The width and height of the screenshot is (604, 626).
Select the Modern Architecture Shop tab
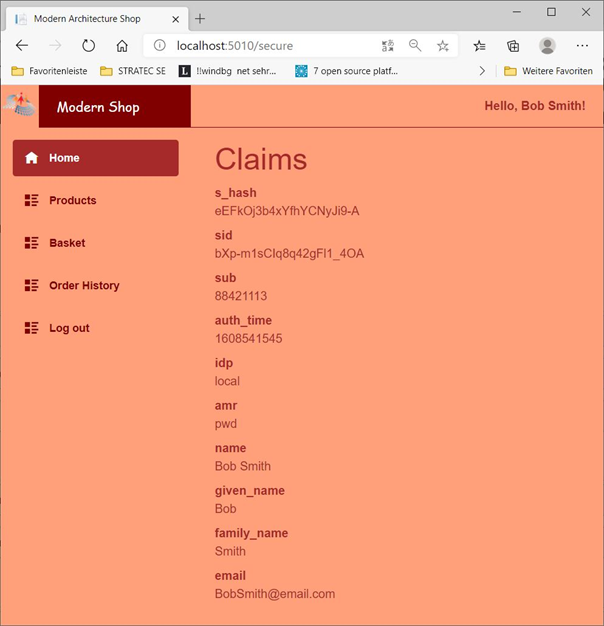pos(97,19)
